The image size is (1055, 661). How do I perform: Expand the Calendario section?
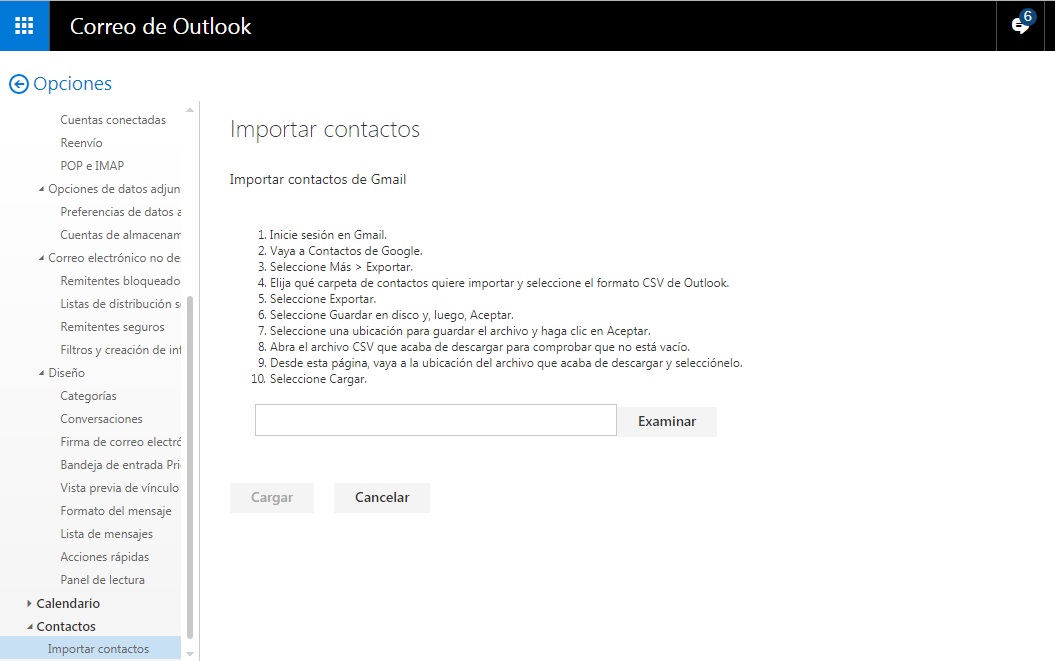tap(30, 603)
